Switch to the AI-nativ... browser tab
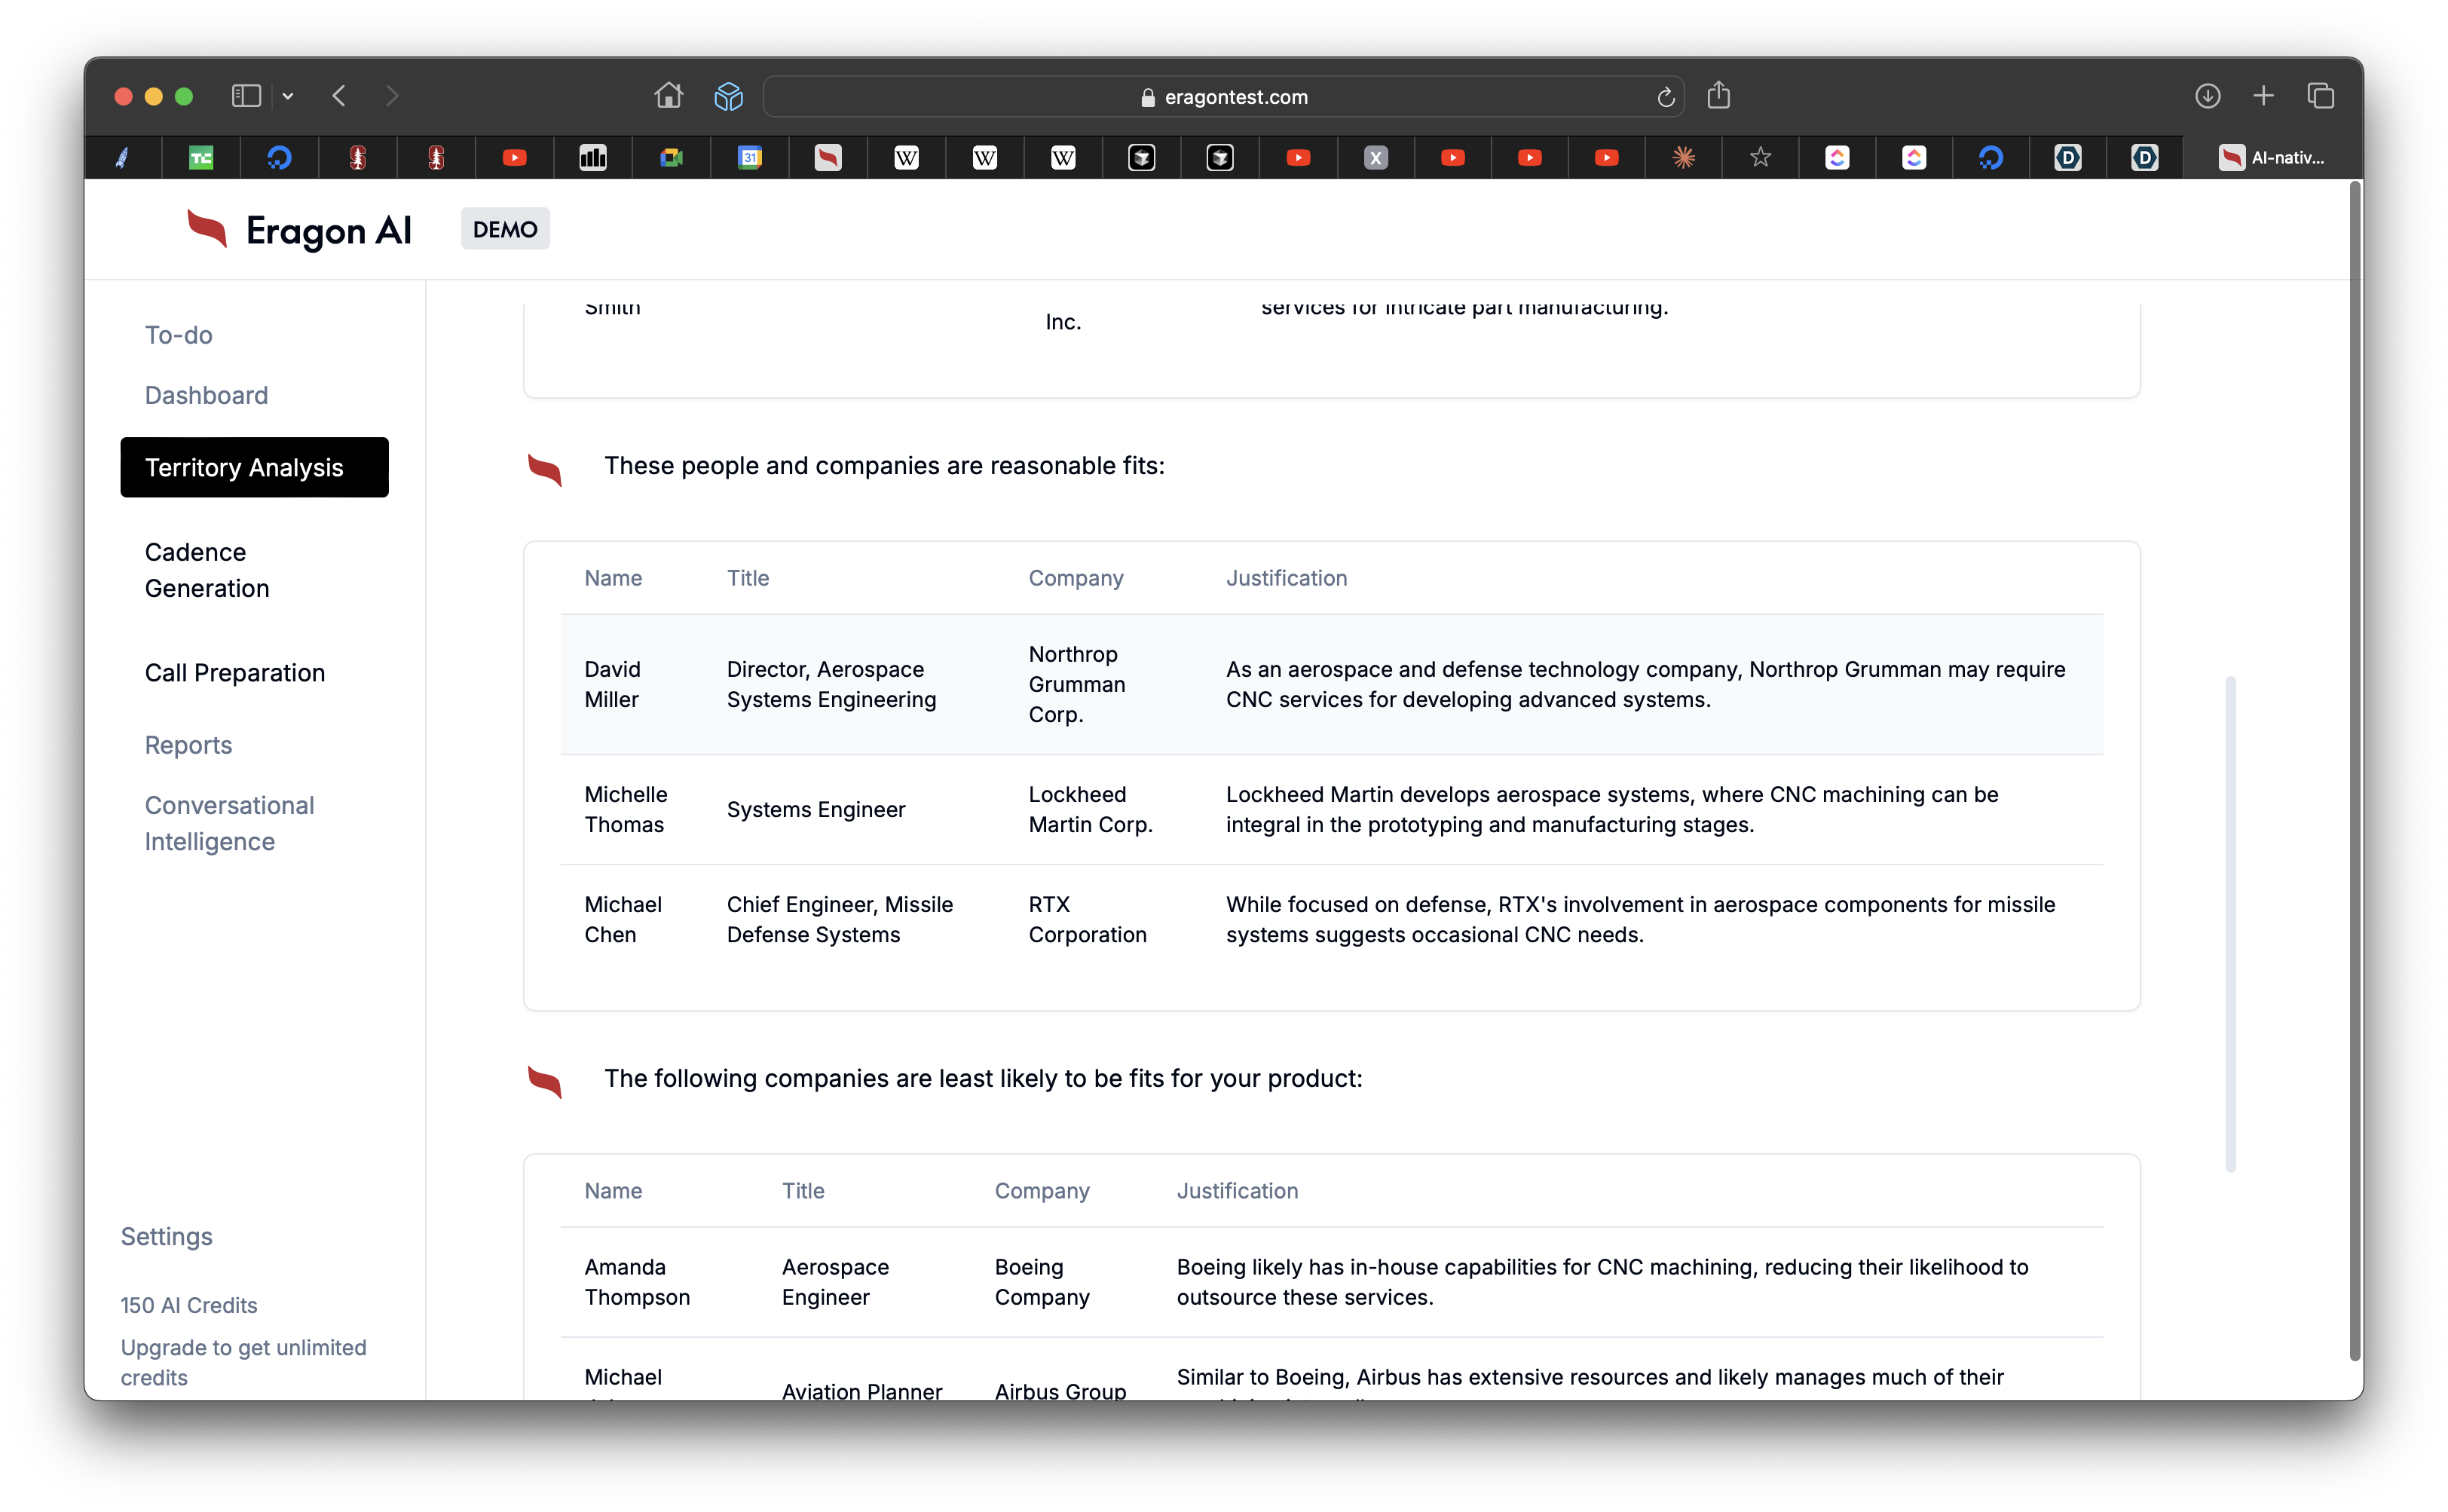The width and height of the screenshot is (2448, 1512). click(2272, 157)
